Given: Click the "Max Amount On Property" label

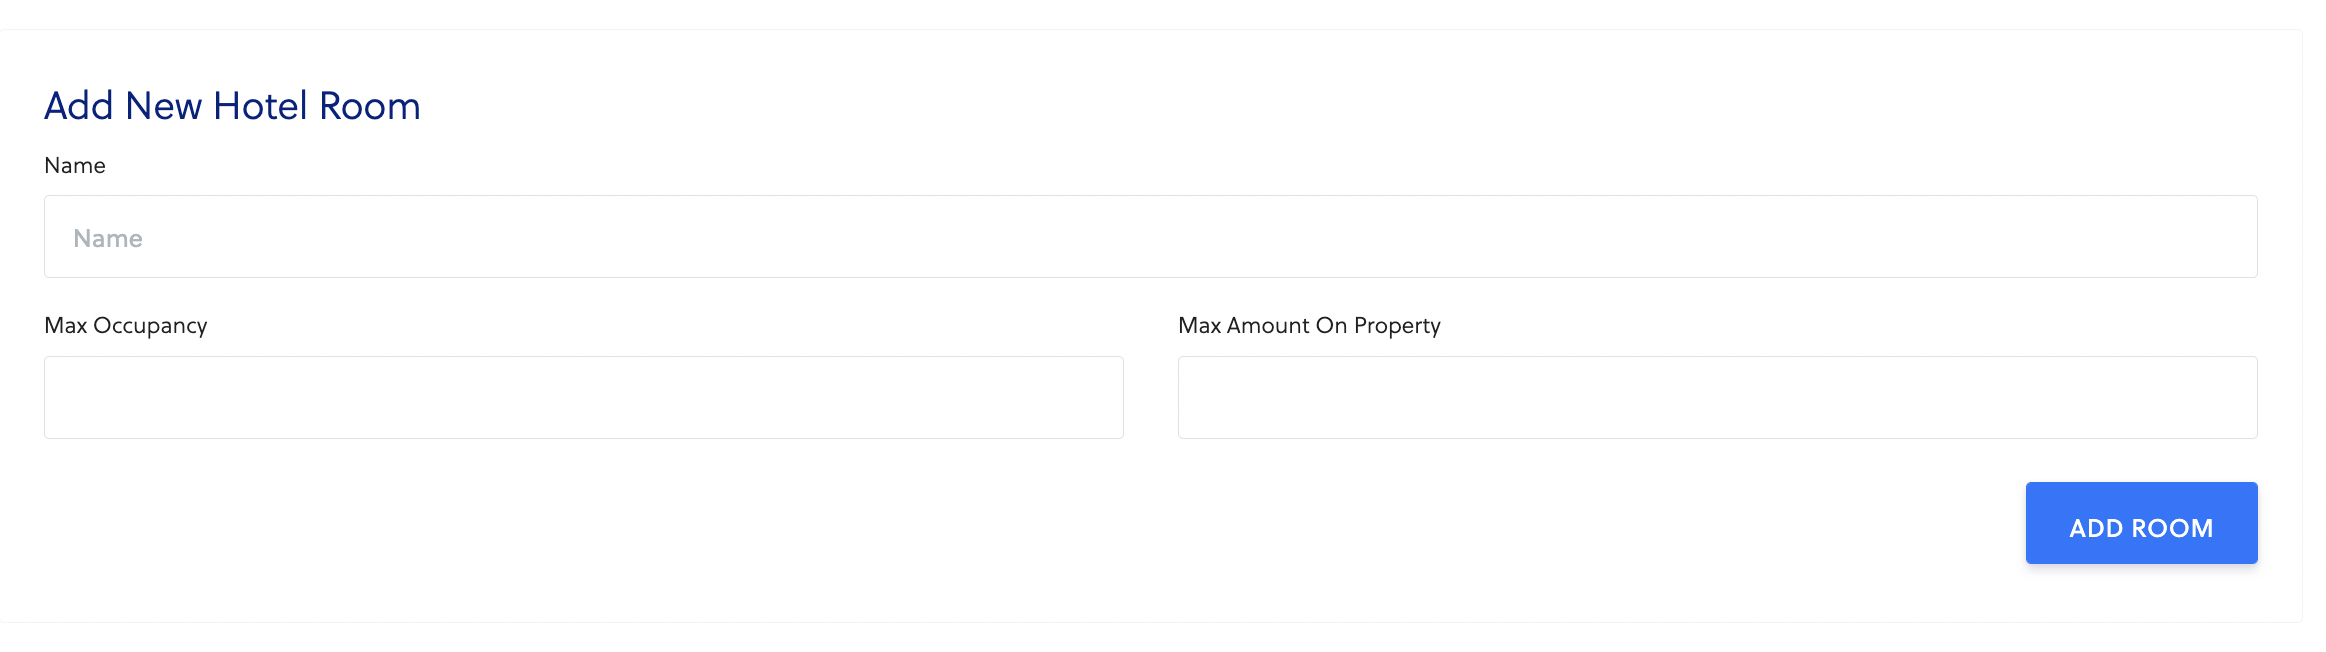Looking at the screenshot, I should pyautogui.click(x=1309, y=326).
